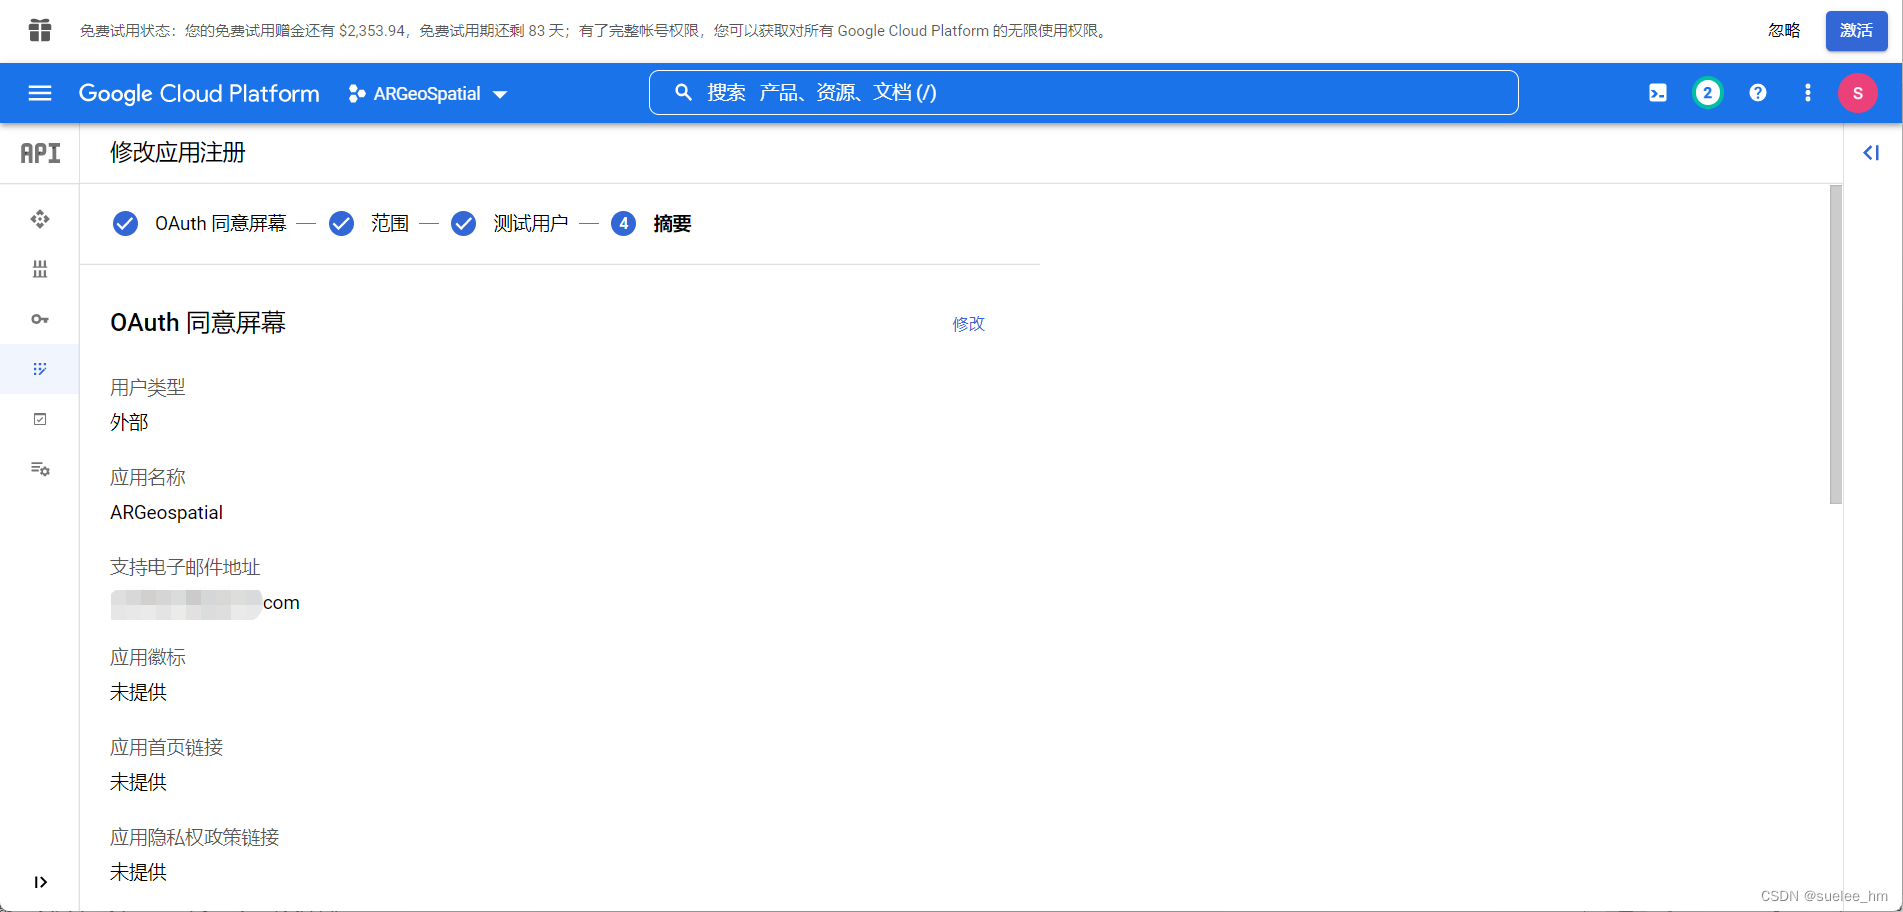The width and height of the screenshot is (1903, 912).
Task: Open the help question mark icon
Action: [1758, 93]
